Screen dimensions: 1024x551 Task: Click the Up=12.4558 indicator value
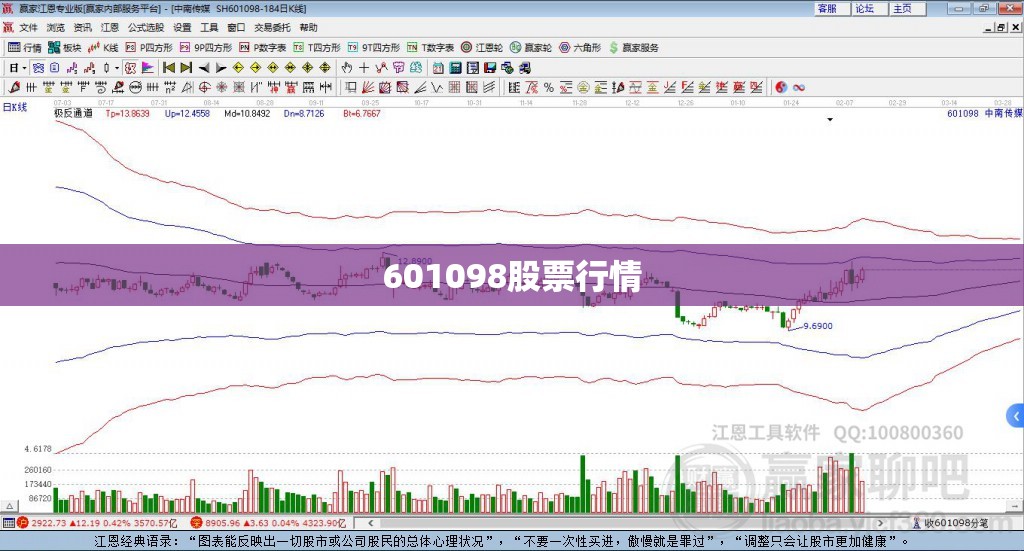(187, 114)
